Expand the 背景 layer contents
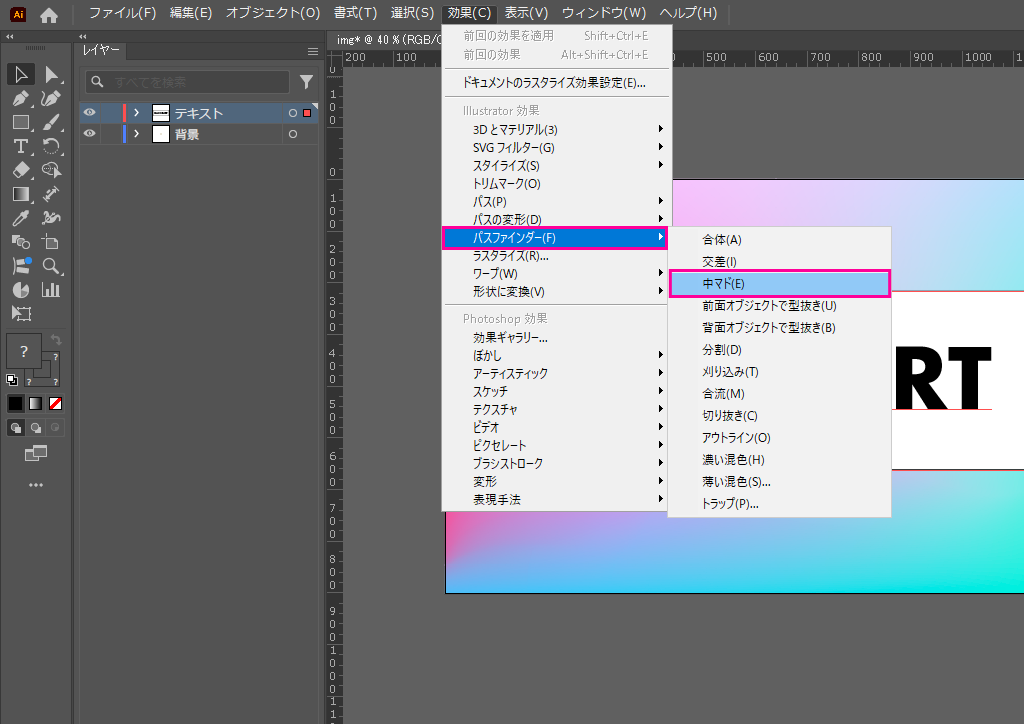This screenshot has height=724, width=1024. point(136,134)
